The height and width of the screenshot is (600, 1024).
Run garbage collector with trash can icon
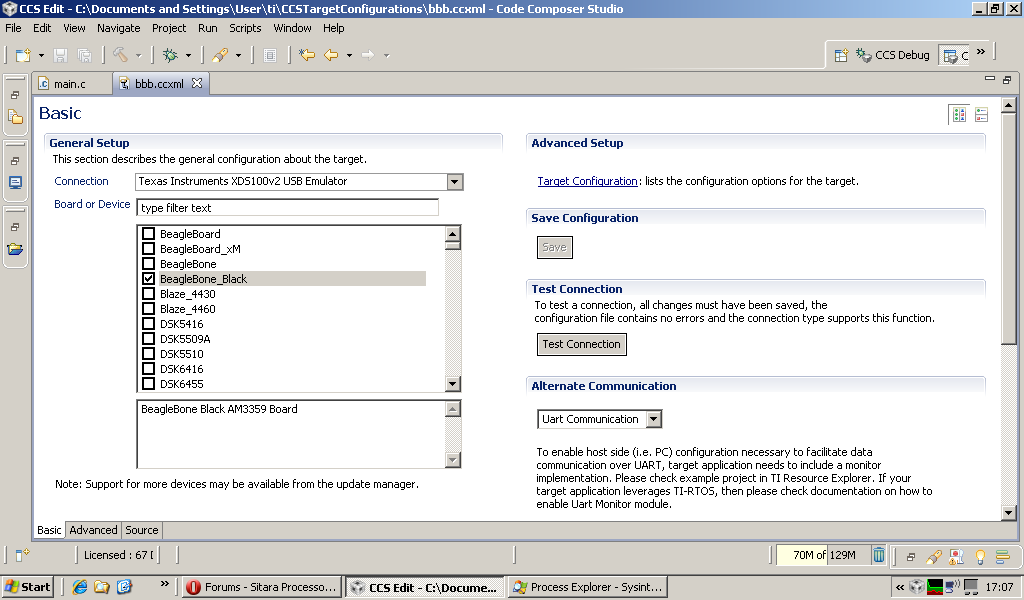click(x=879, y=555)
